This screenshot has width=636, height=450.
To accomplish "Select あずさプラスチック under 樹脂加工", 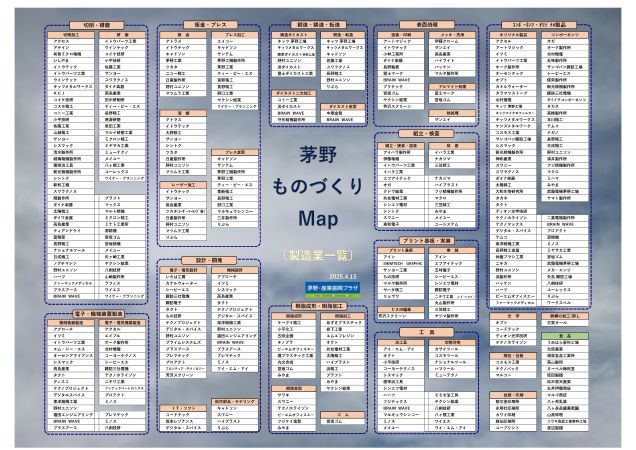I will pos(343,323).
